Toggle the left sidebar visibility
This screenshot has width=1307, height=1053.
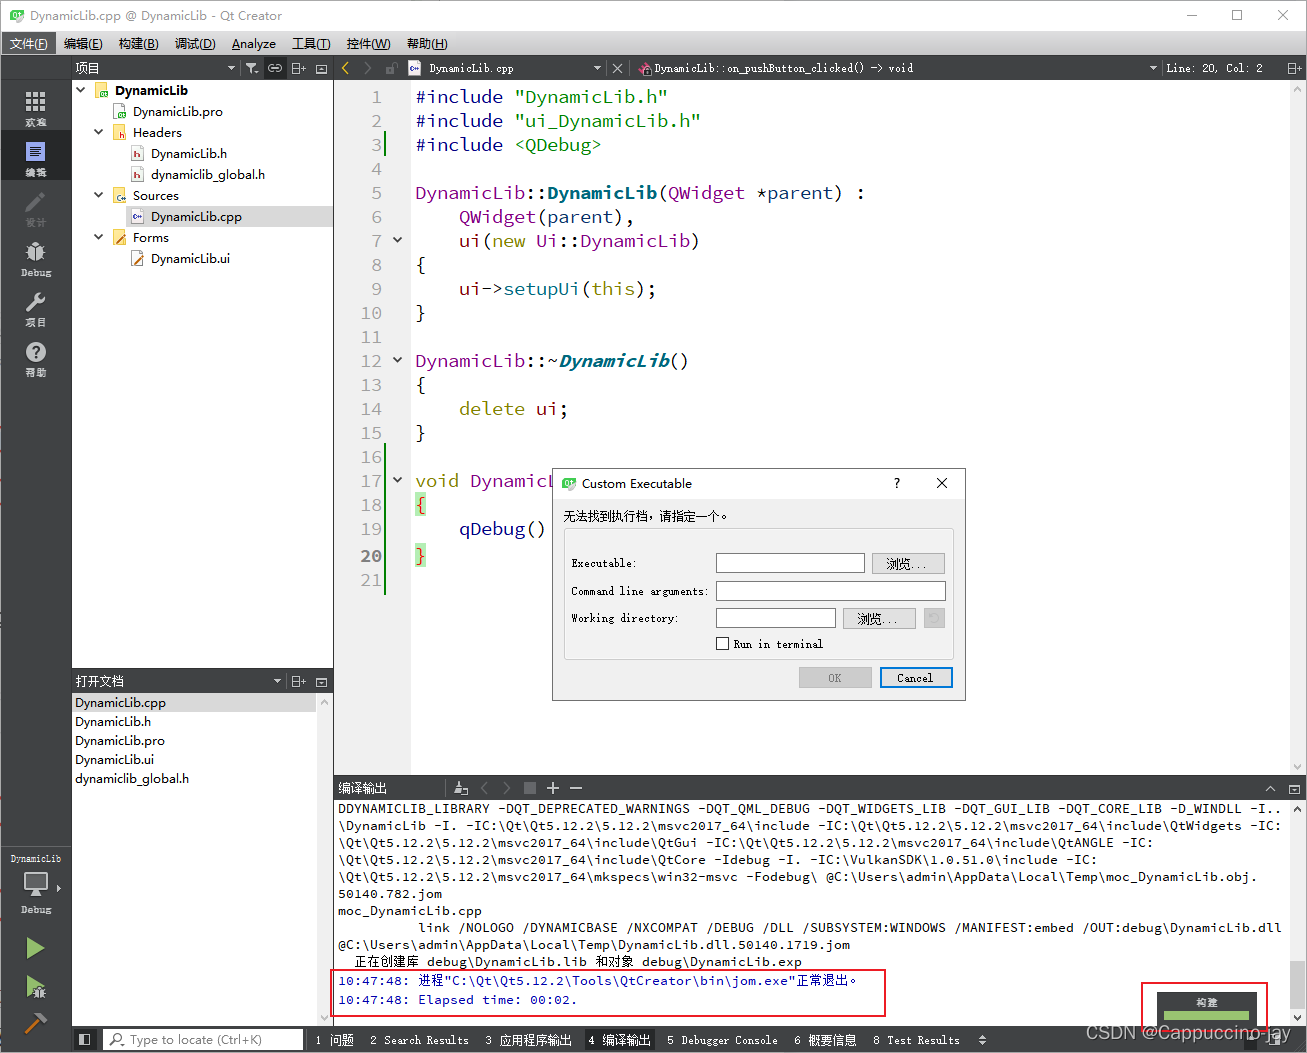[x=84, y=1040]
